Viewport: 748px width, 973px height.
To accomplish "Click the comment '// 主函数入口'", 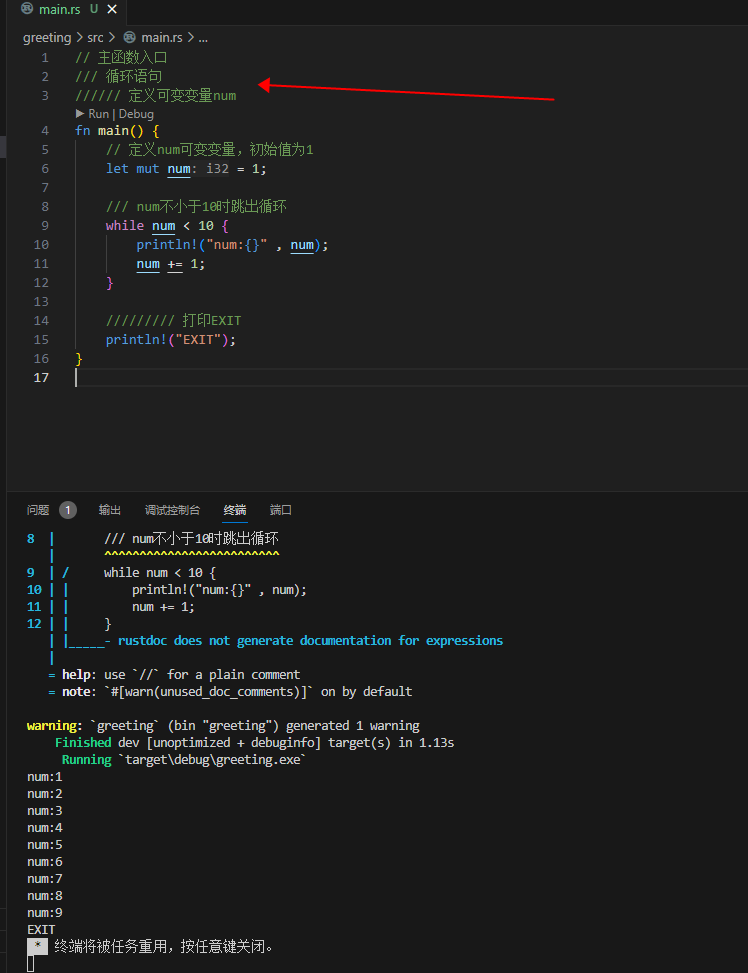I will [x=121, y=58].
